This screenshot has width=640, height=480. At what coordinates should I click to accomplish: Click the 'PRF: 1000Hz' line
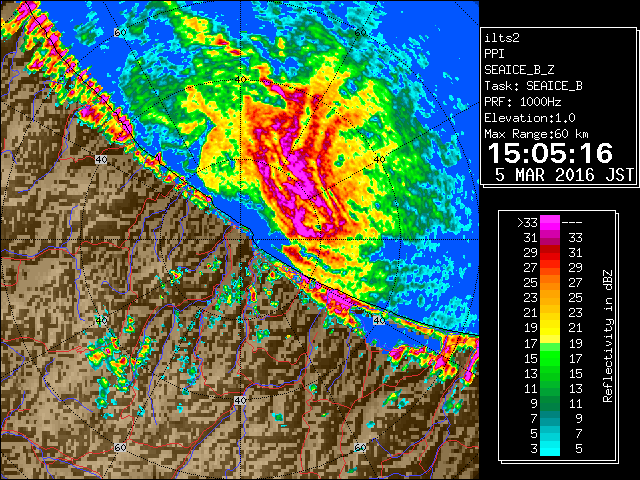pyautogui.click(x=523, y=102)
